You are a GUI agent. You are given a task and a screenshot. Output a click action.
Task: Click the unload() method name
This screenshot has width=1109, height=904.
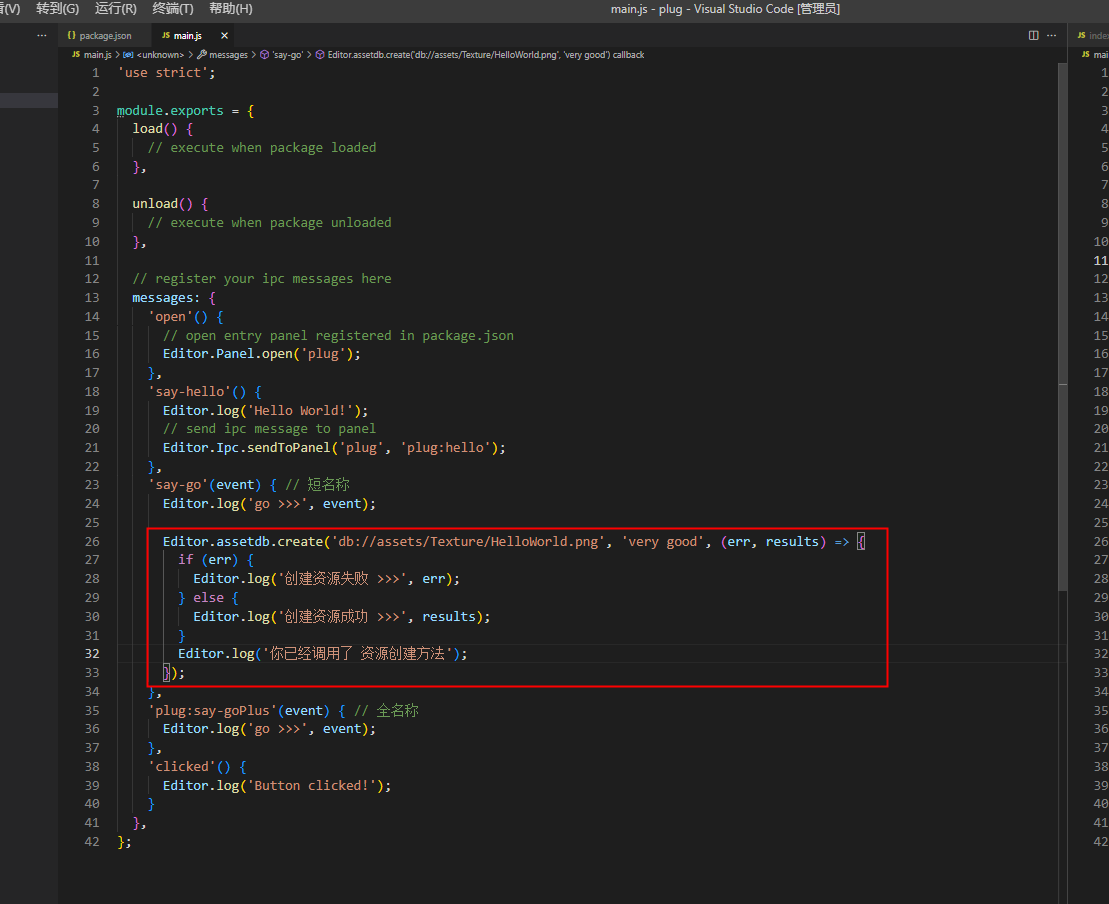(155, 204)
